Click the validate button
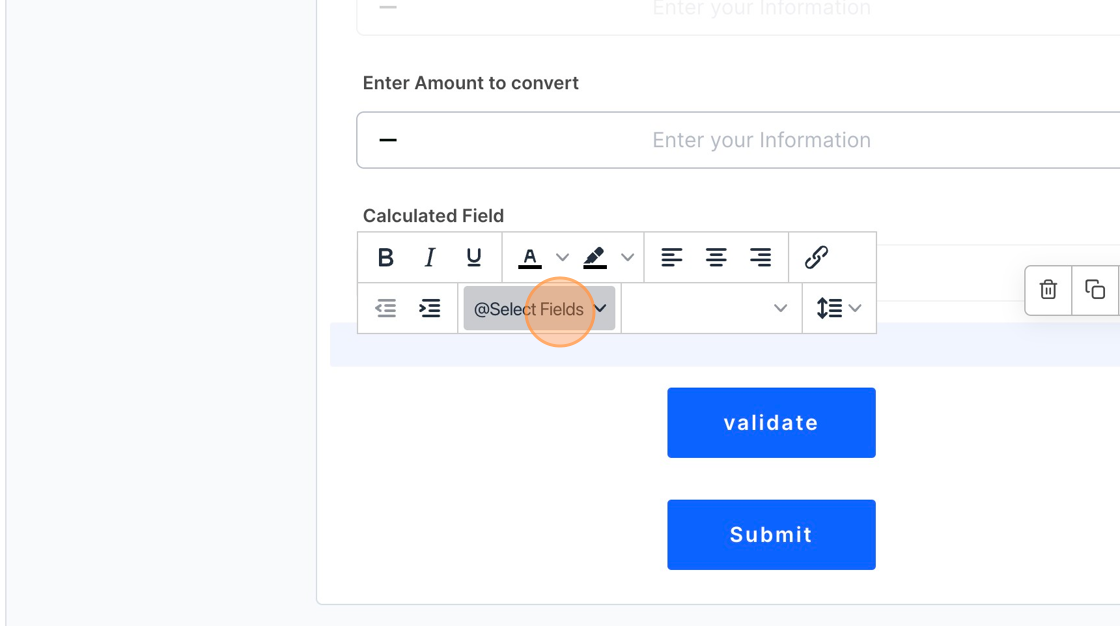The height and width of the screenshot is (626, 1120). (x=770, y=422)
